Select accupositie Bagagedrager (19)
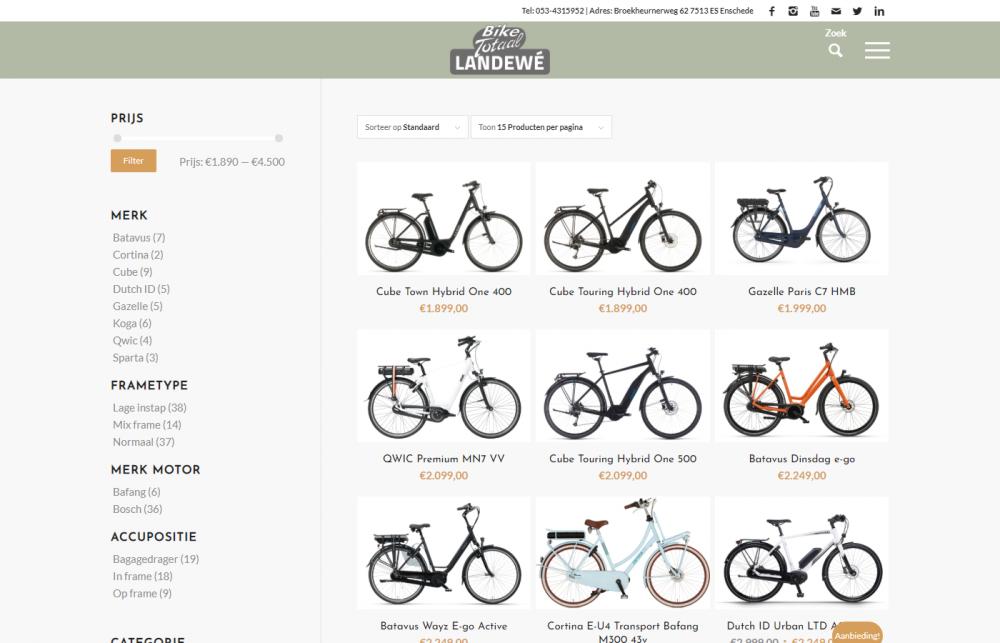1000x643 pixels. [156, 559]
